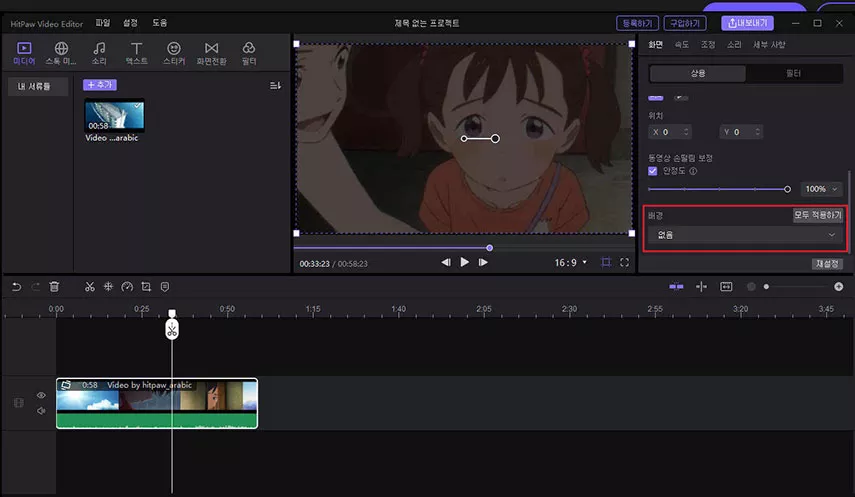Click the 재설정 reset button
Viewport: 855px width, 497px height.
point(827,264)
